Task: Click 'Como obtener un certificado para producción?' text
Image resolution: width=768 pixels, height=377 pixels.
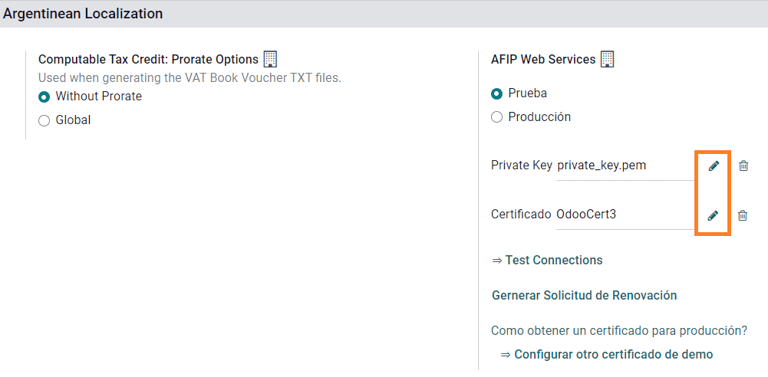Action: pos(619,331)
